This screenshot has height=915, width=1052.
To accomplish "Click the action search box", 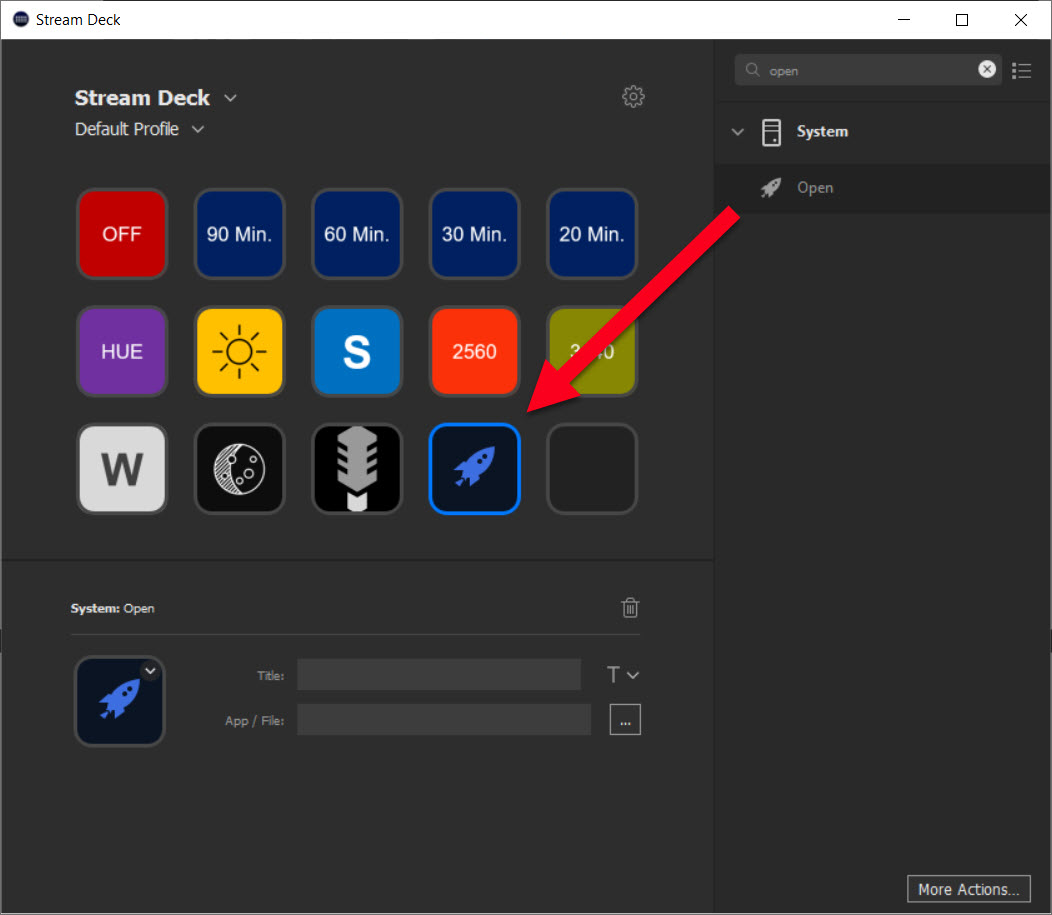I will (868, 70).
